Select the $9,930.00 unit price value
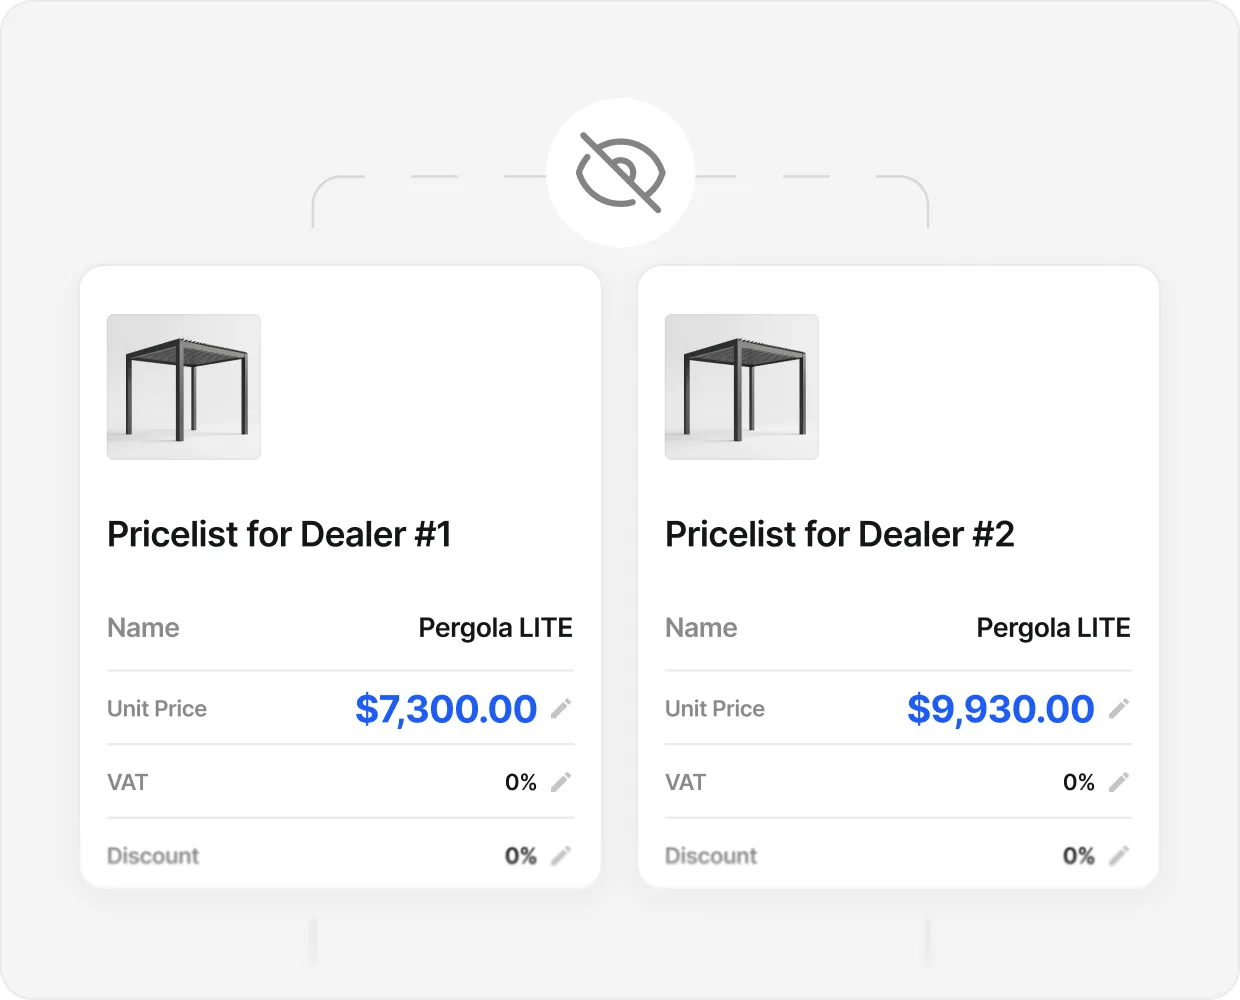Viewport: 1240px width, 1000px height. point(1001,709)
